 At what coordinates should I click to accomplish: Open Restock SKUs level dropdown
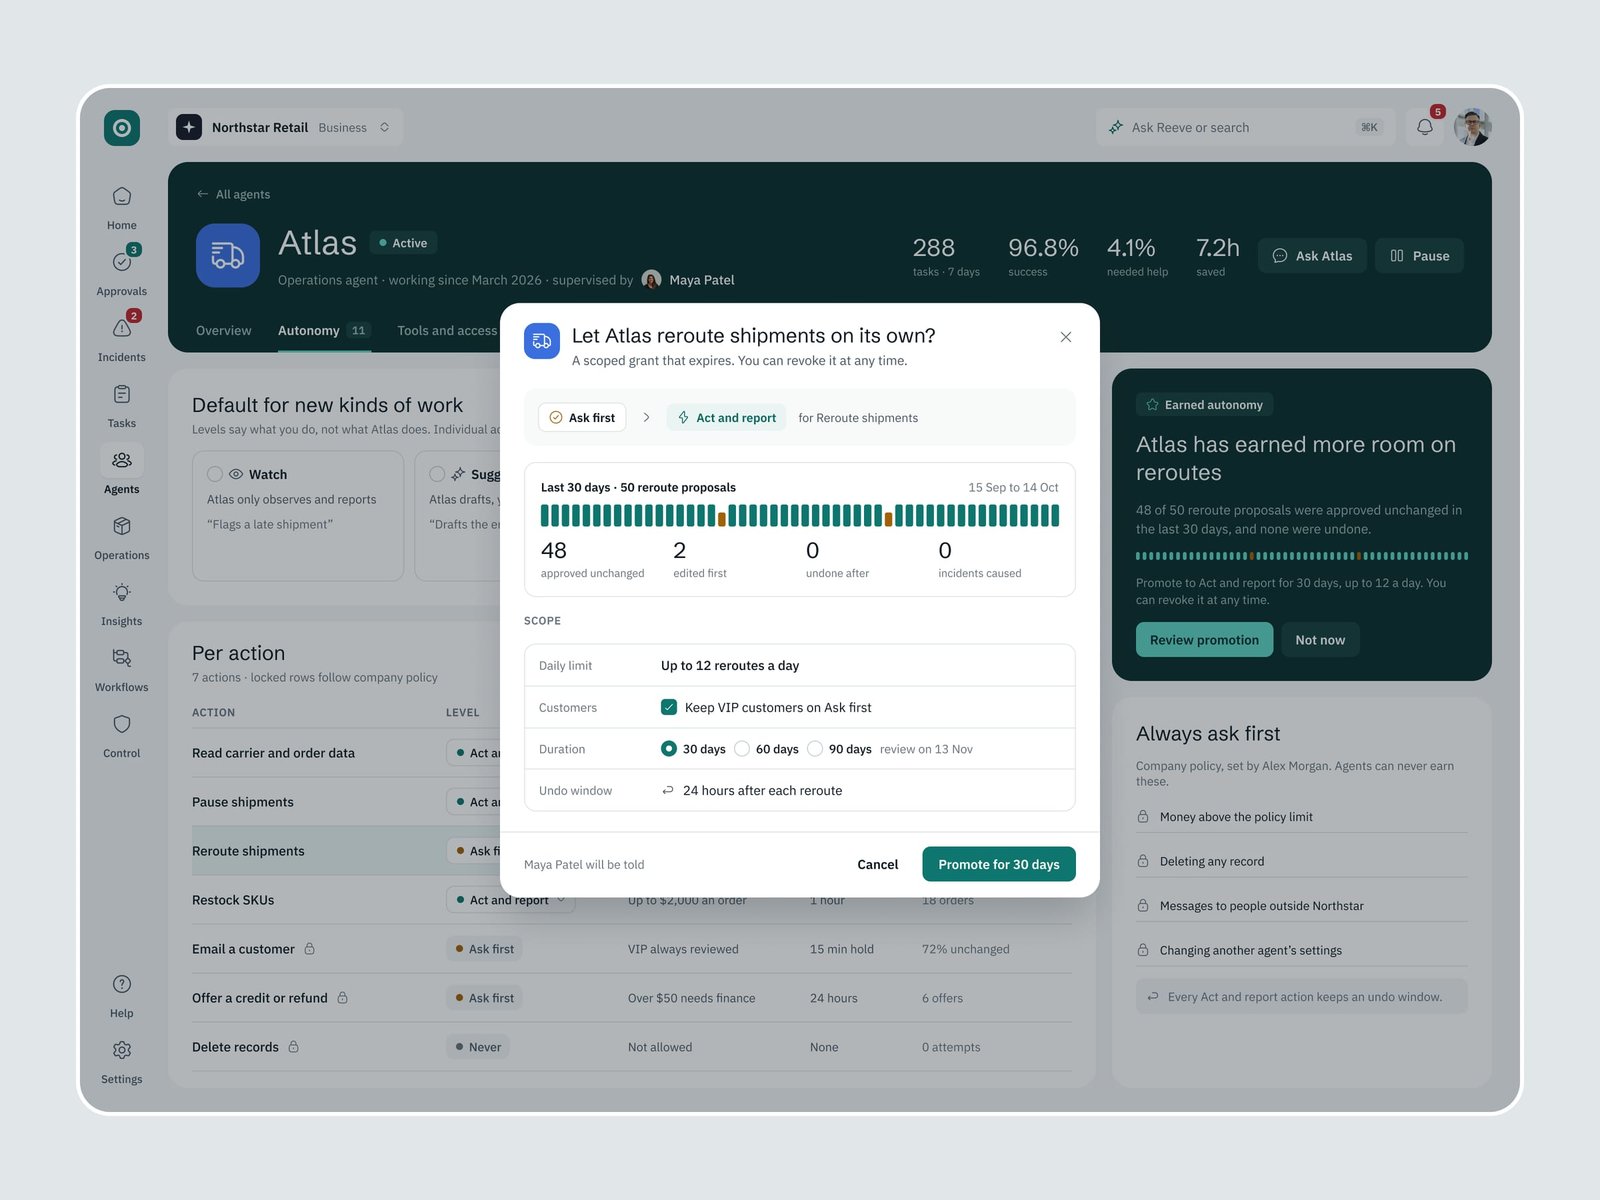(x=511, y=900)
